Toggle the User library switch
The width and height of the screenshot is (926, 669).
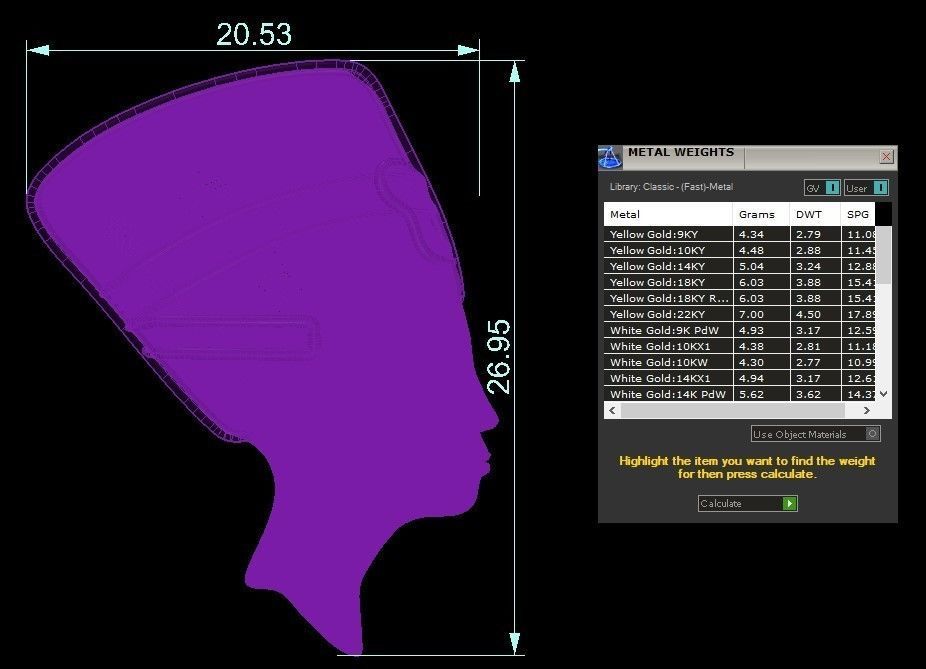(866, 188)
